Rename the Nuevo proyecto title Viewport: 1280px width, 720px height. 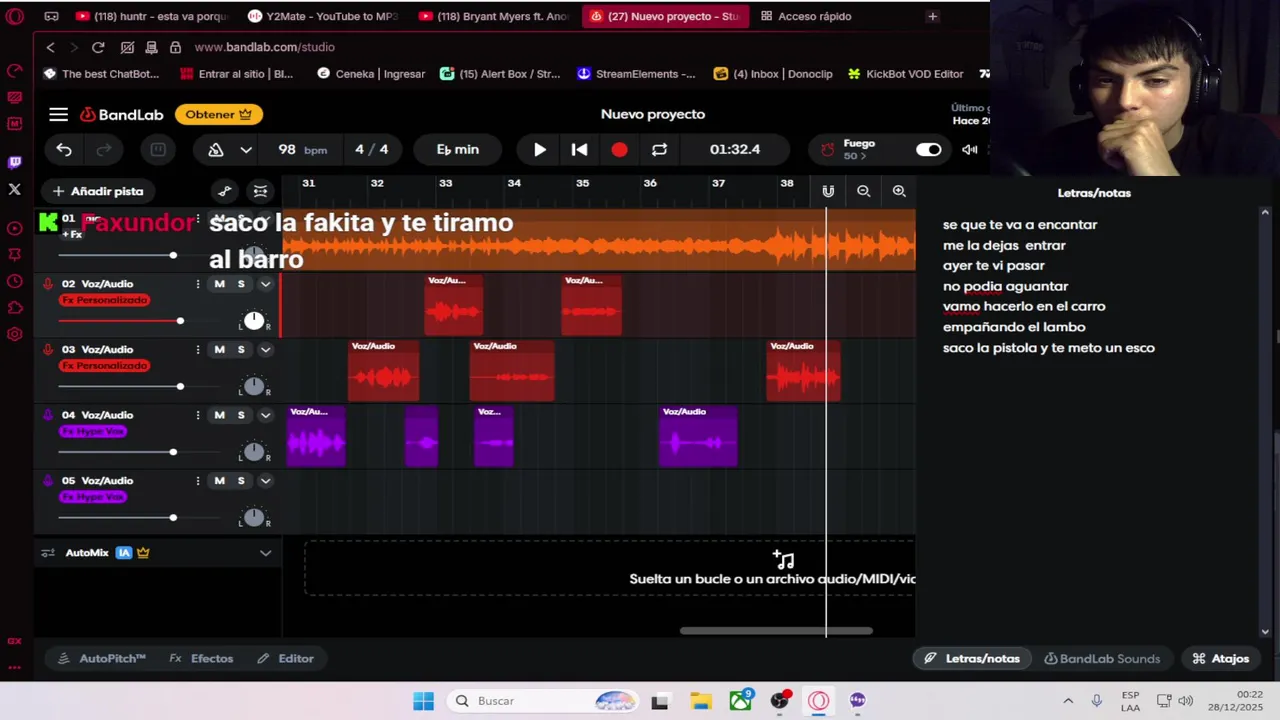[x=653, y=114]
